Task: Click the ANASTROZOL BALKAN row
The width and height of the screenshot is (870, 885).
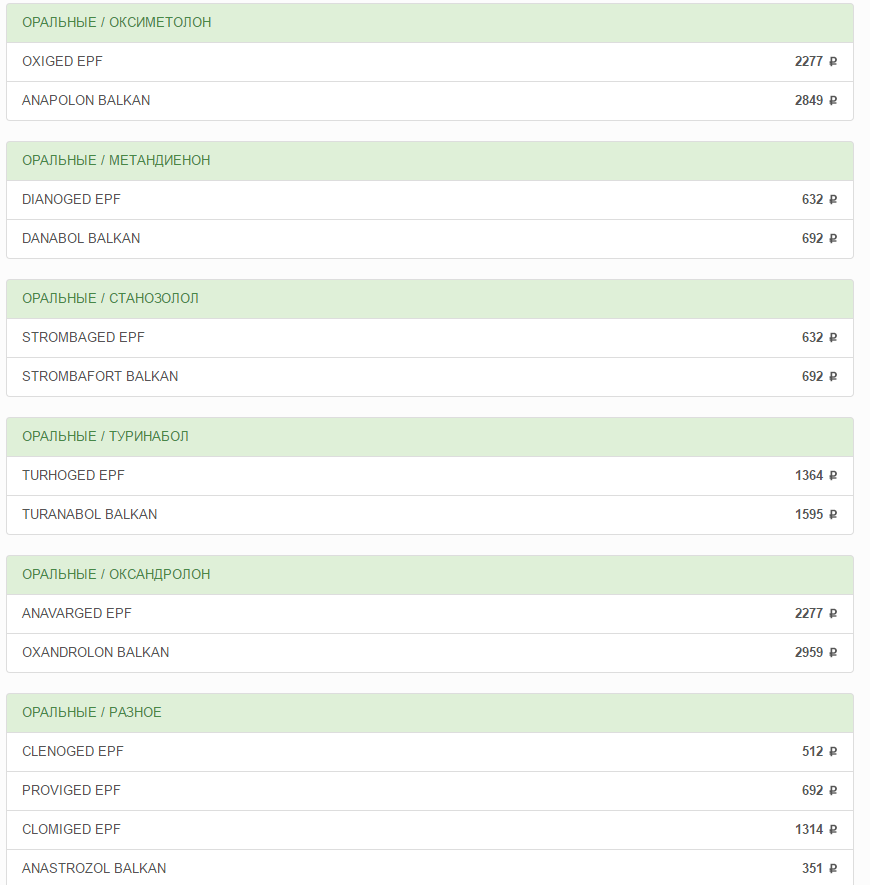Action: click(x=94, y=869)
